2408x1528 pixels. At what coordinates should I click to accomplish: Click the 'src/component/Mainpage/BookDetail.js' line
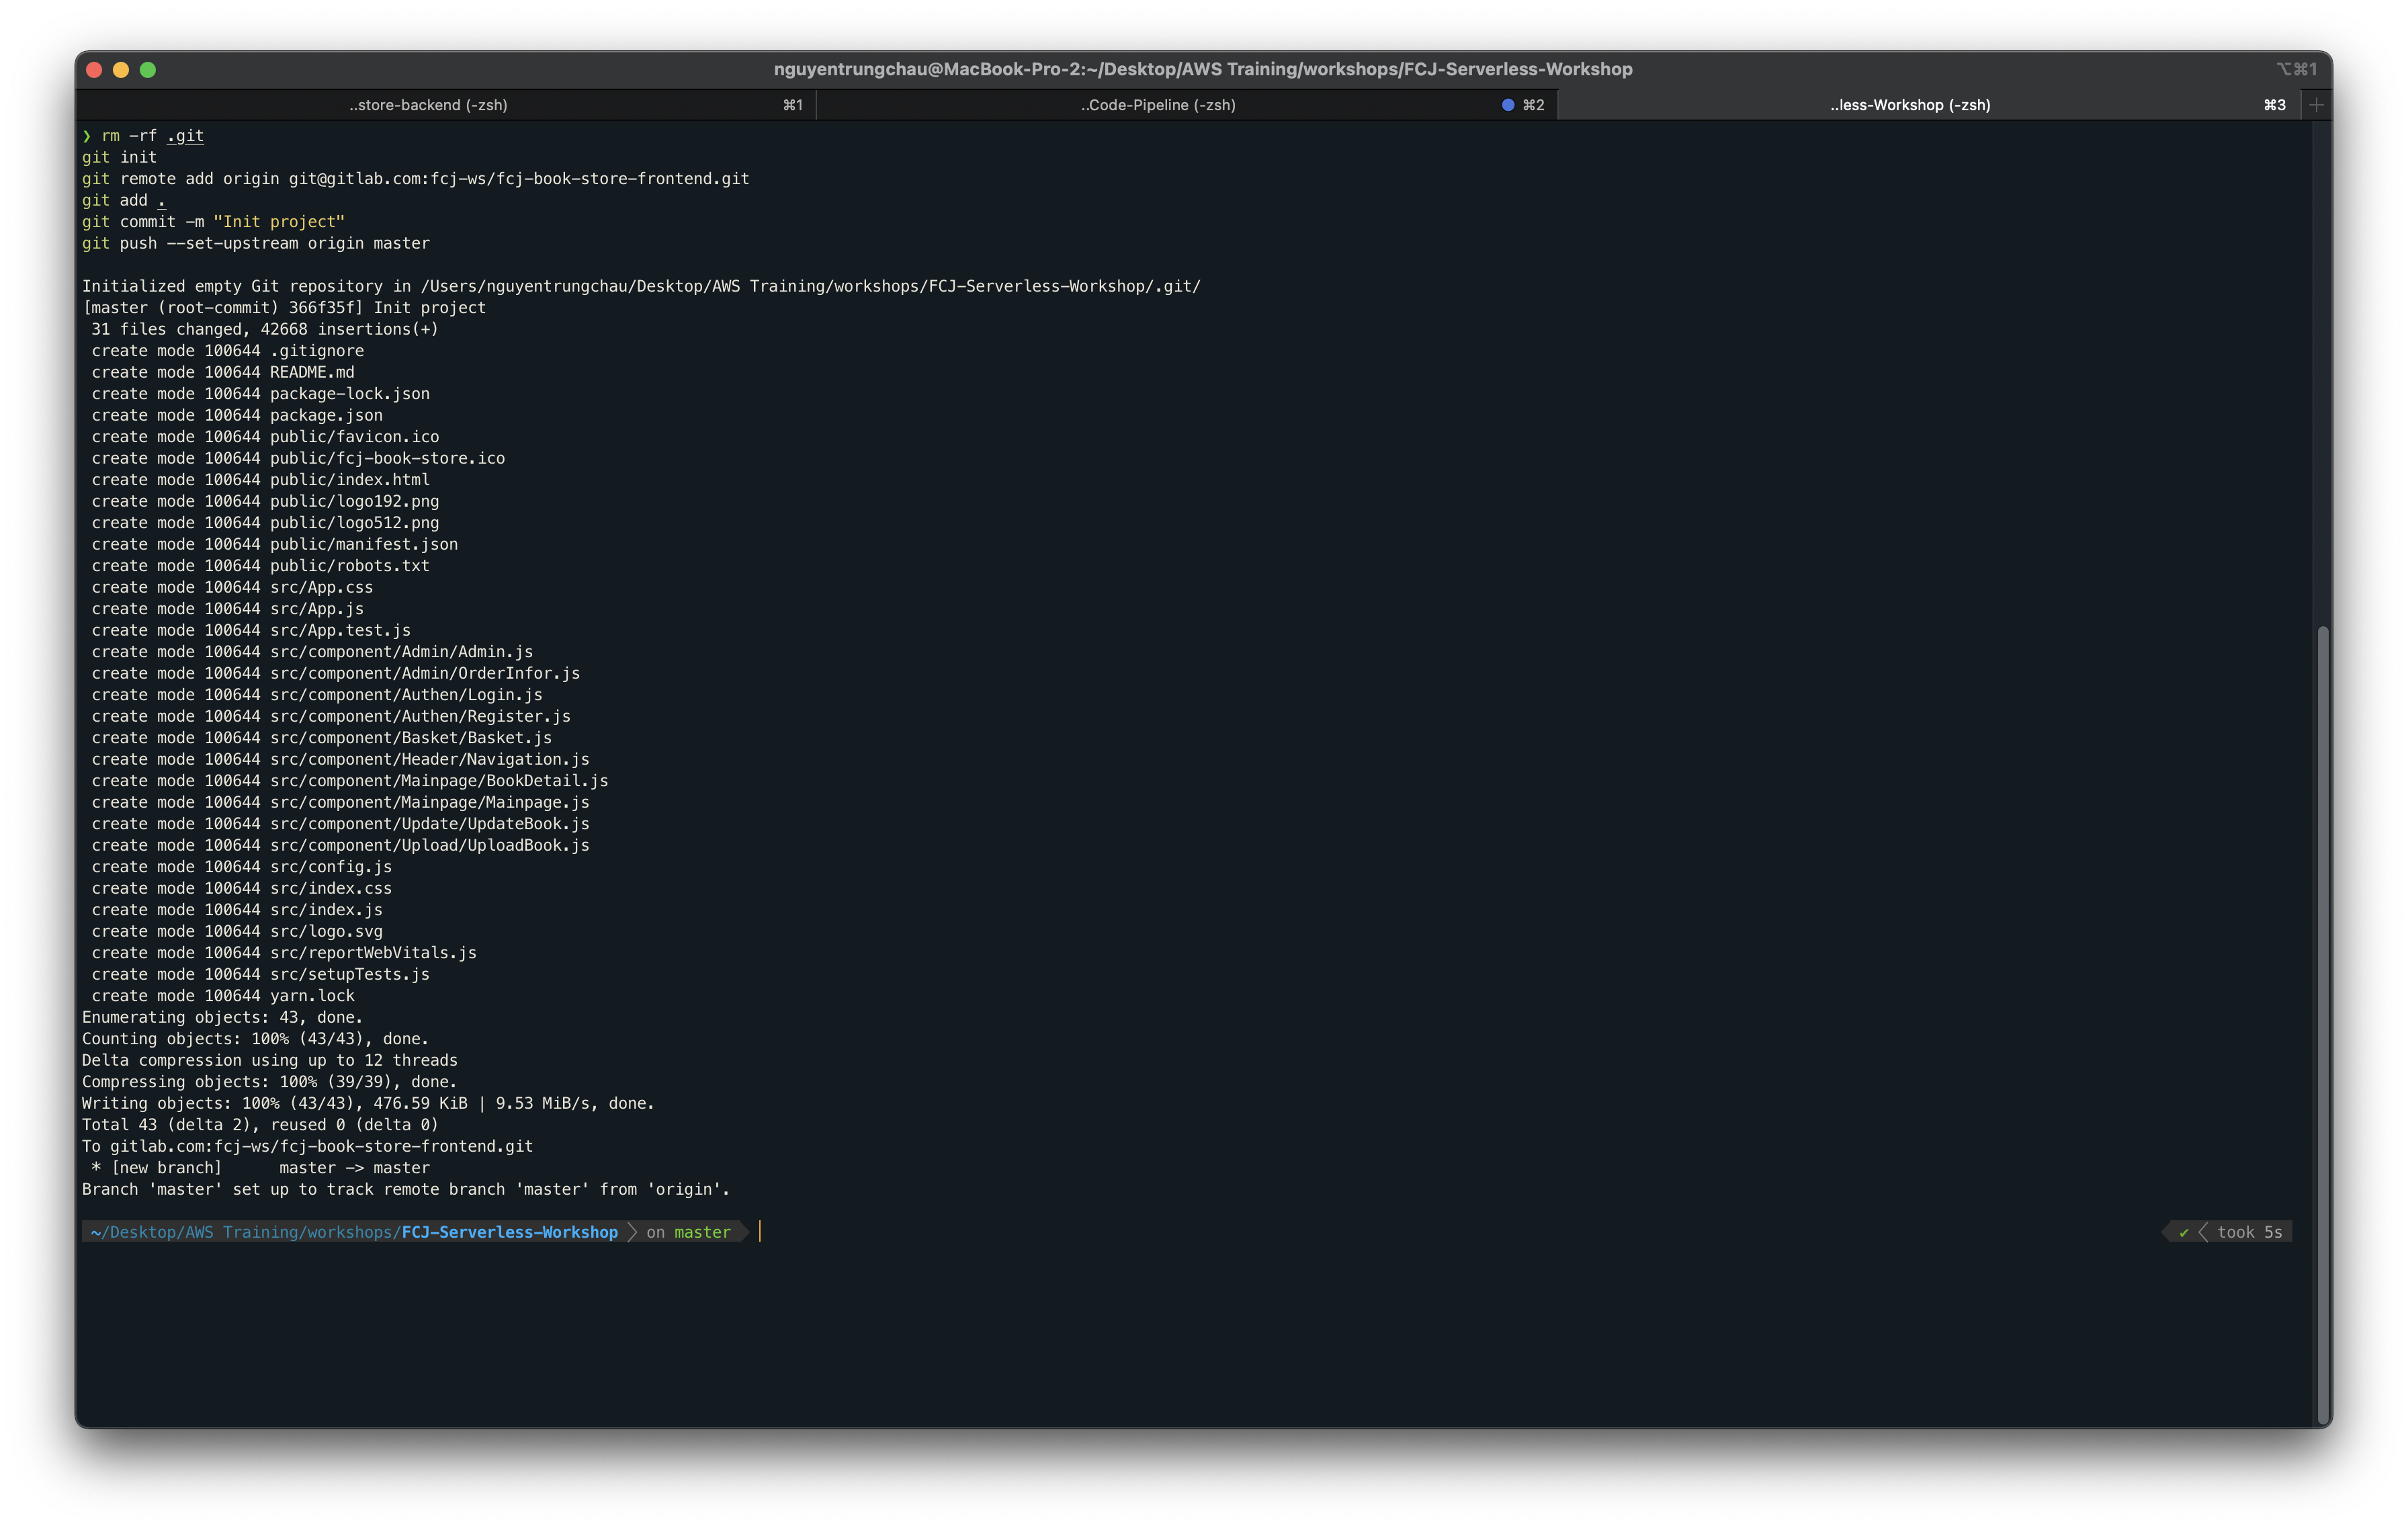pos(350,781)
